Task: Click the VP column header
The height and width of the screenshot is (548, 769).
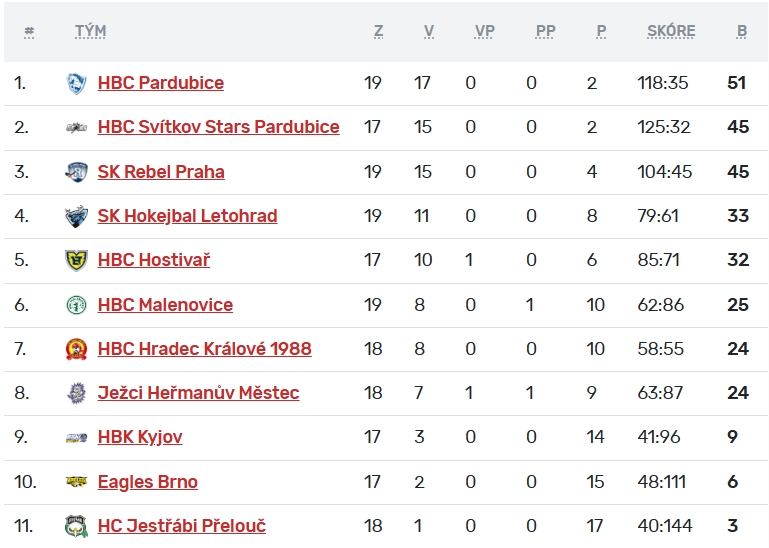Action: (484, 31)
